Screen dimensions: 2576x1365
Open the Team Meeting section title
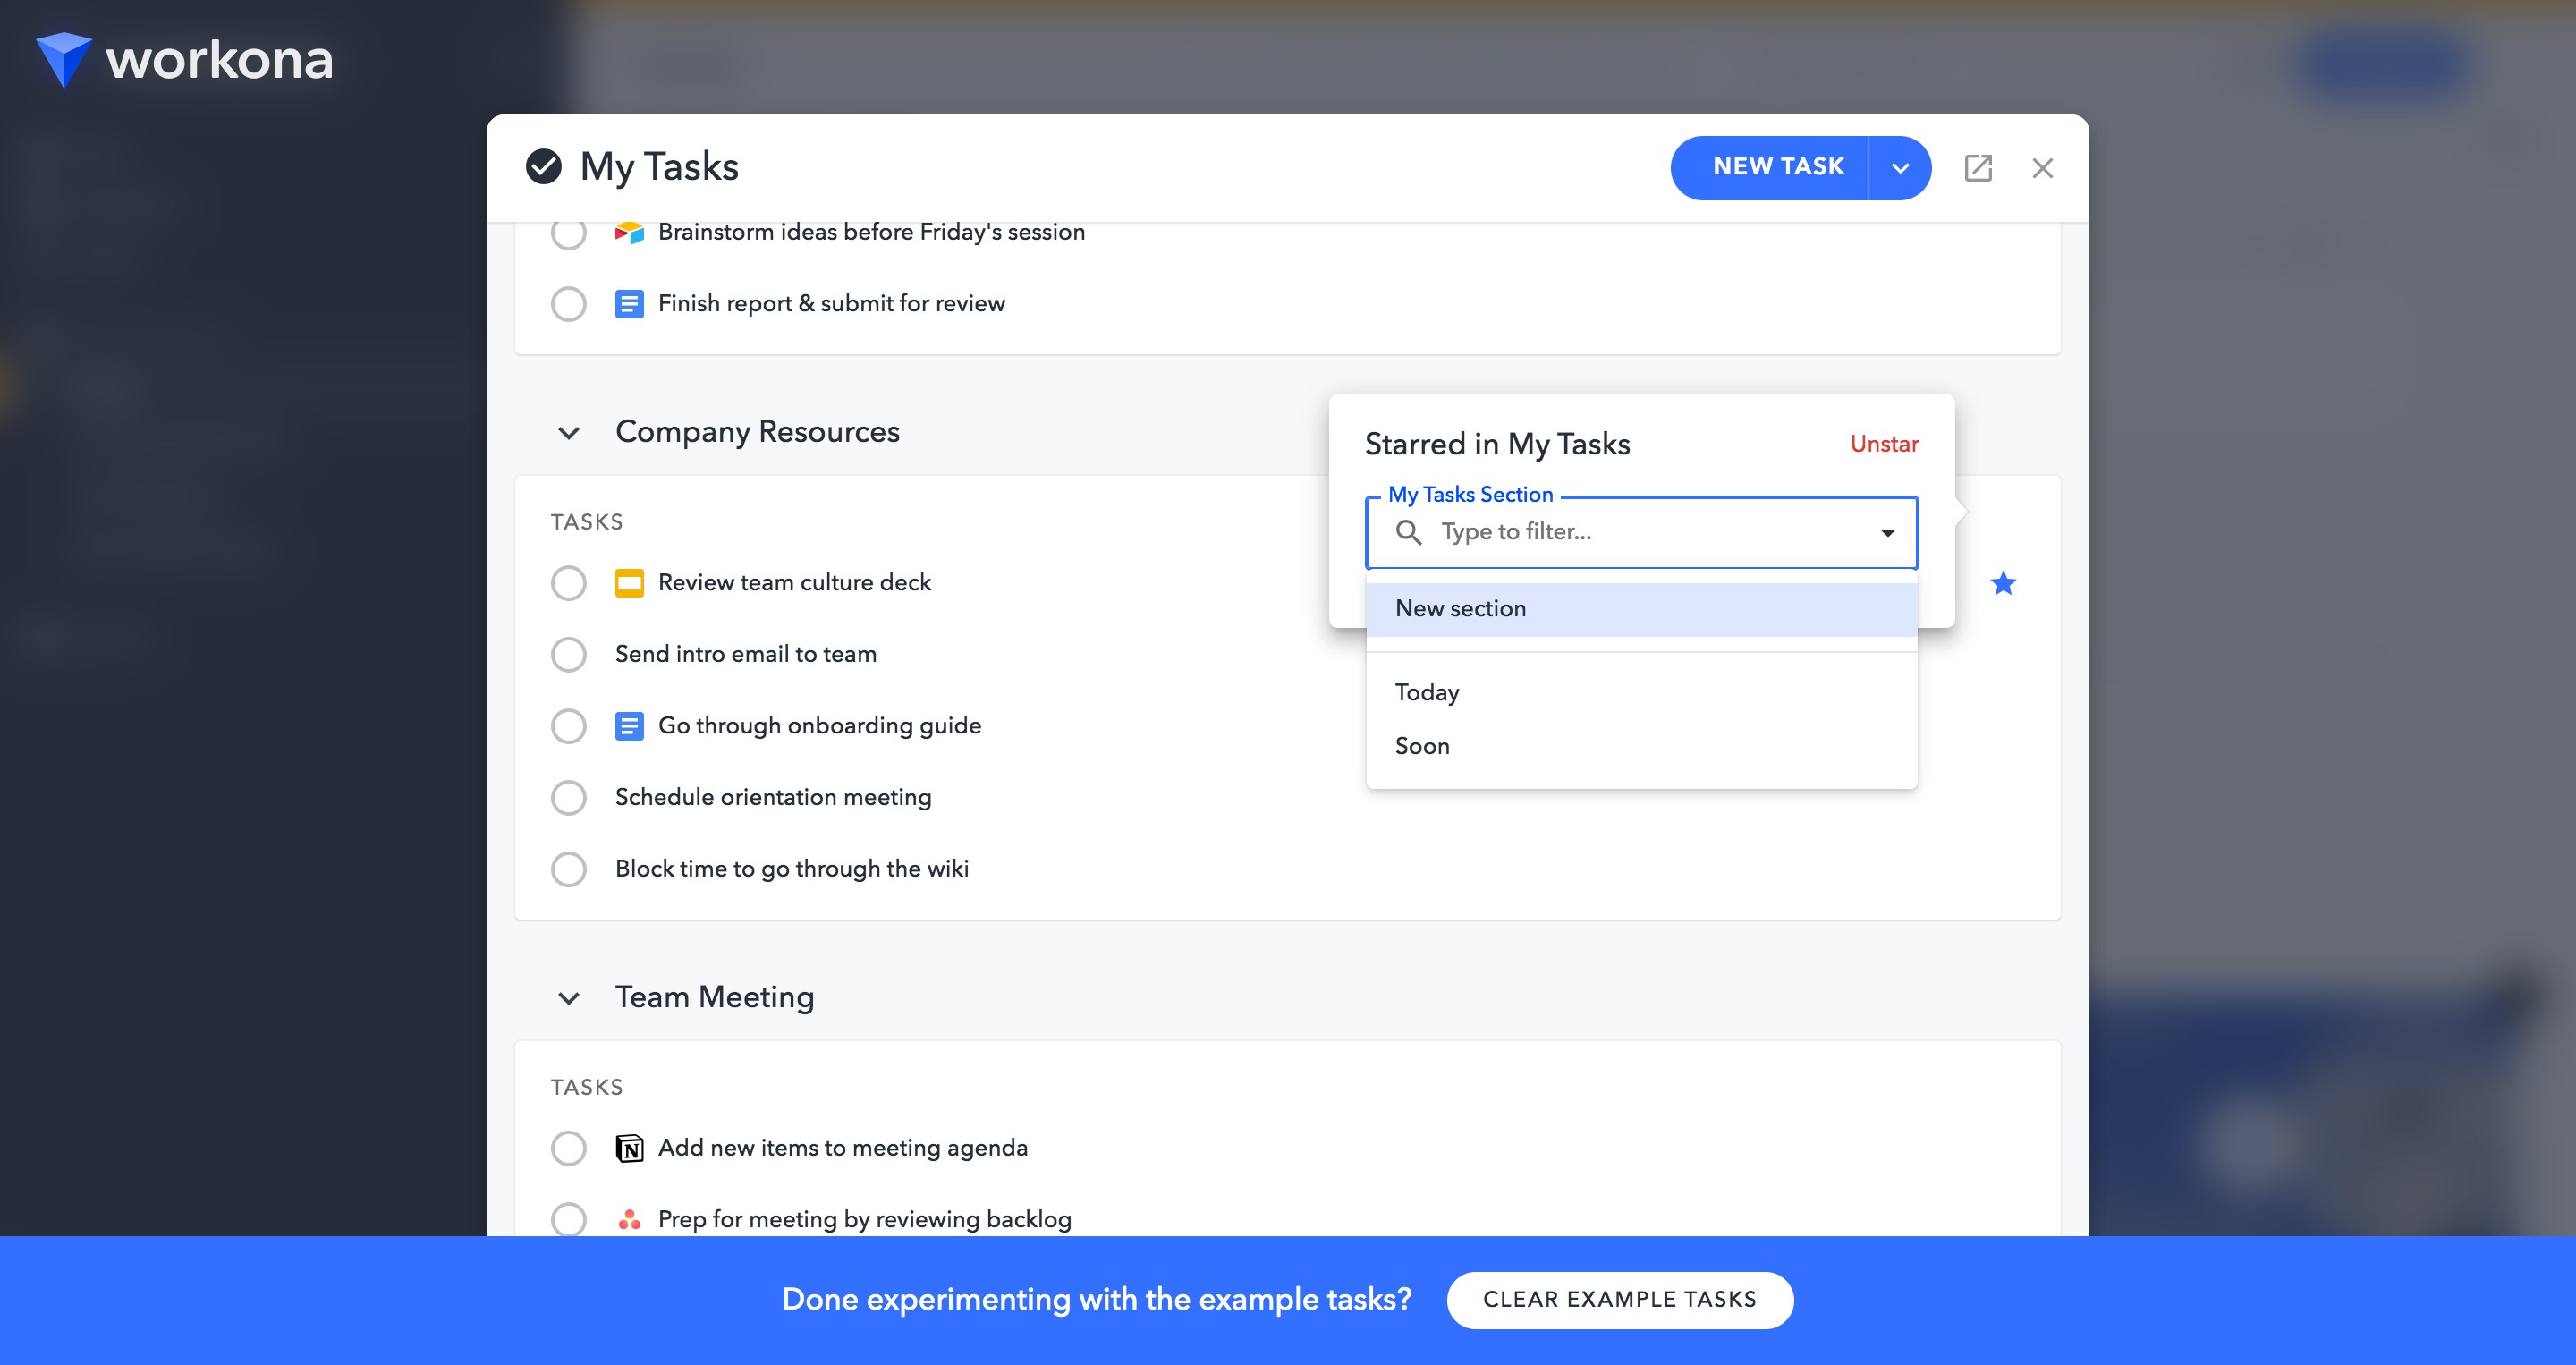pyautogui.click(x=714, y=997)
